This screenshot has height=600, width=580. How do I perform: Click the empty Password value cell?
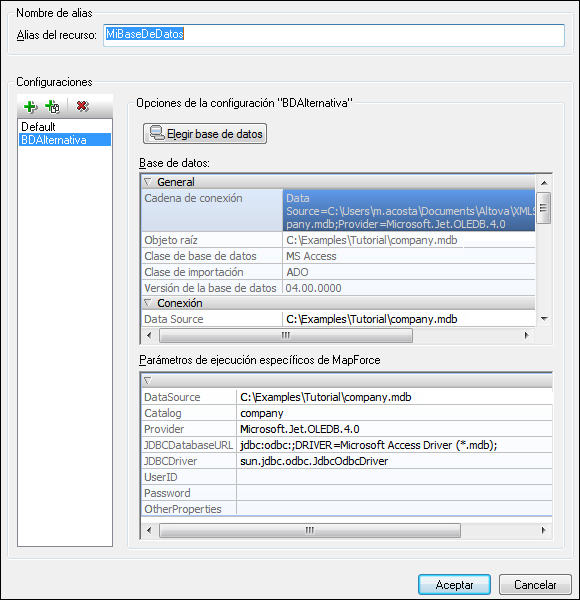pos(394,493)
